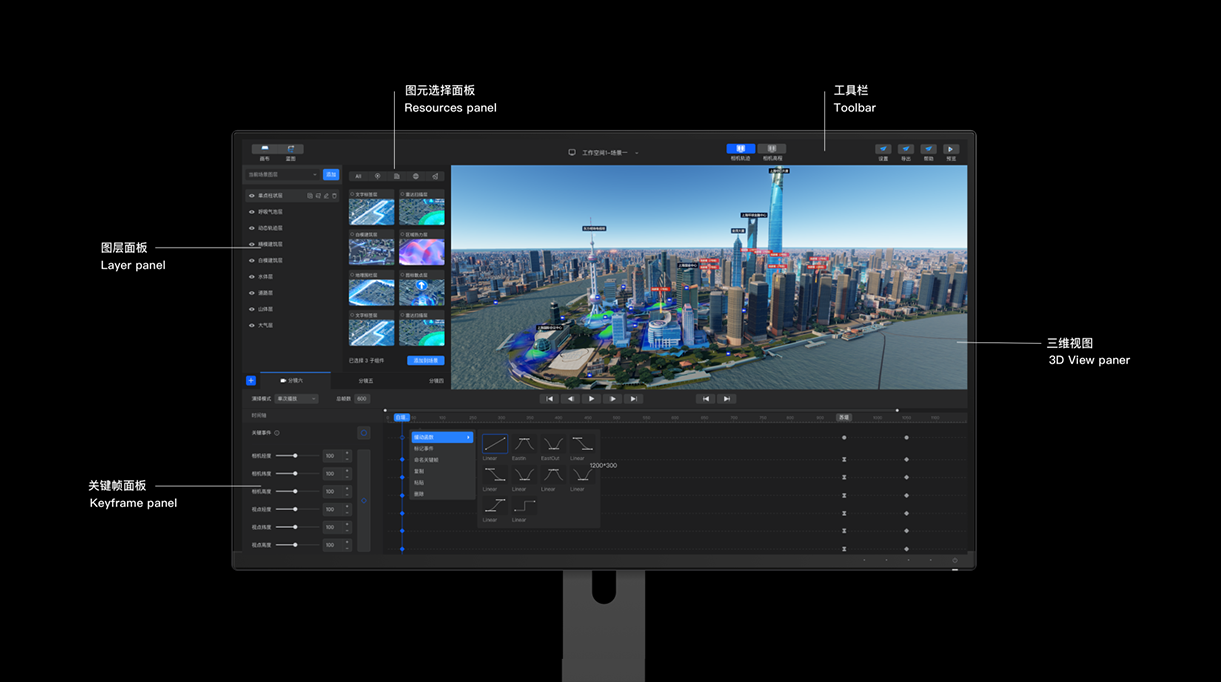Click the 预览 preview icon in toolbar
The image size is (1221, 682).
coord(951,149)
